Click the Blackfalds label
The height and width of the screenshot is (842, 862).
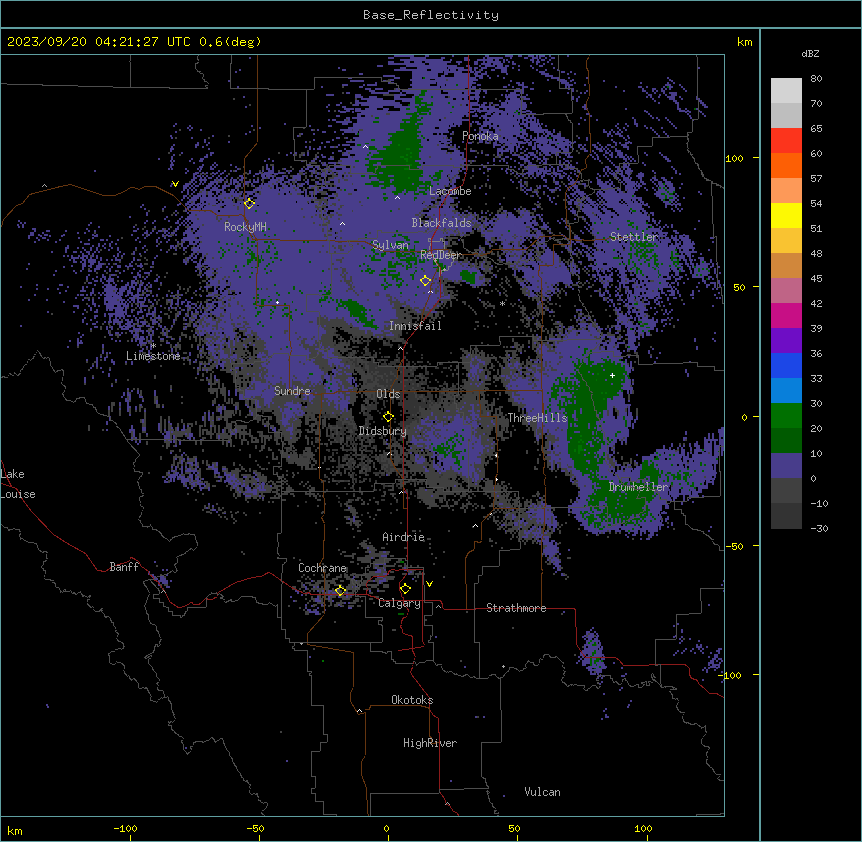click(441, 223)
